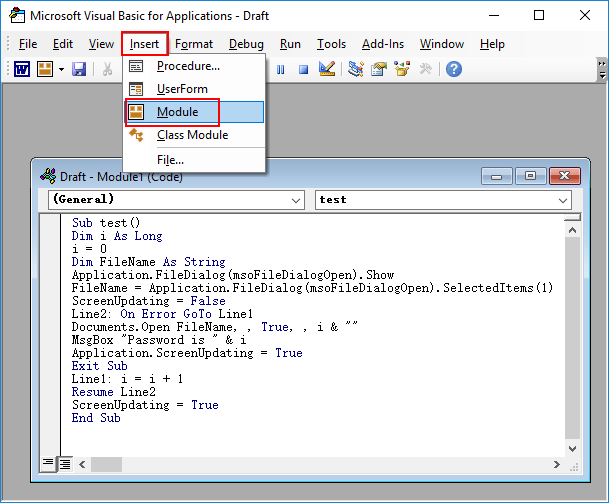The height and width of the screenshot is (503, 609).
Task: Click the Toolbox icon
Action: (426, 69)
